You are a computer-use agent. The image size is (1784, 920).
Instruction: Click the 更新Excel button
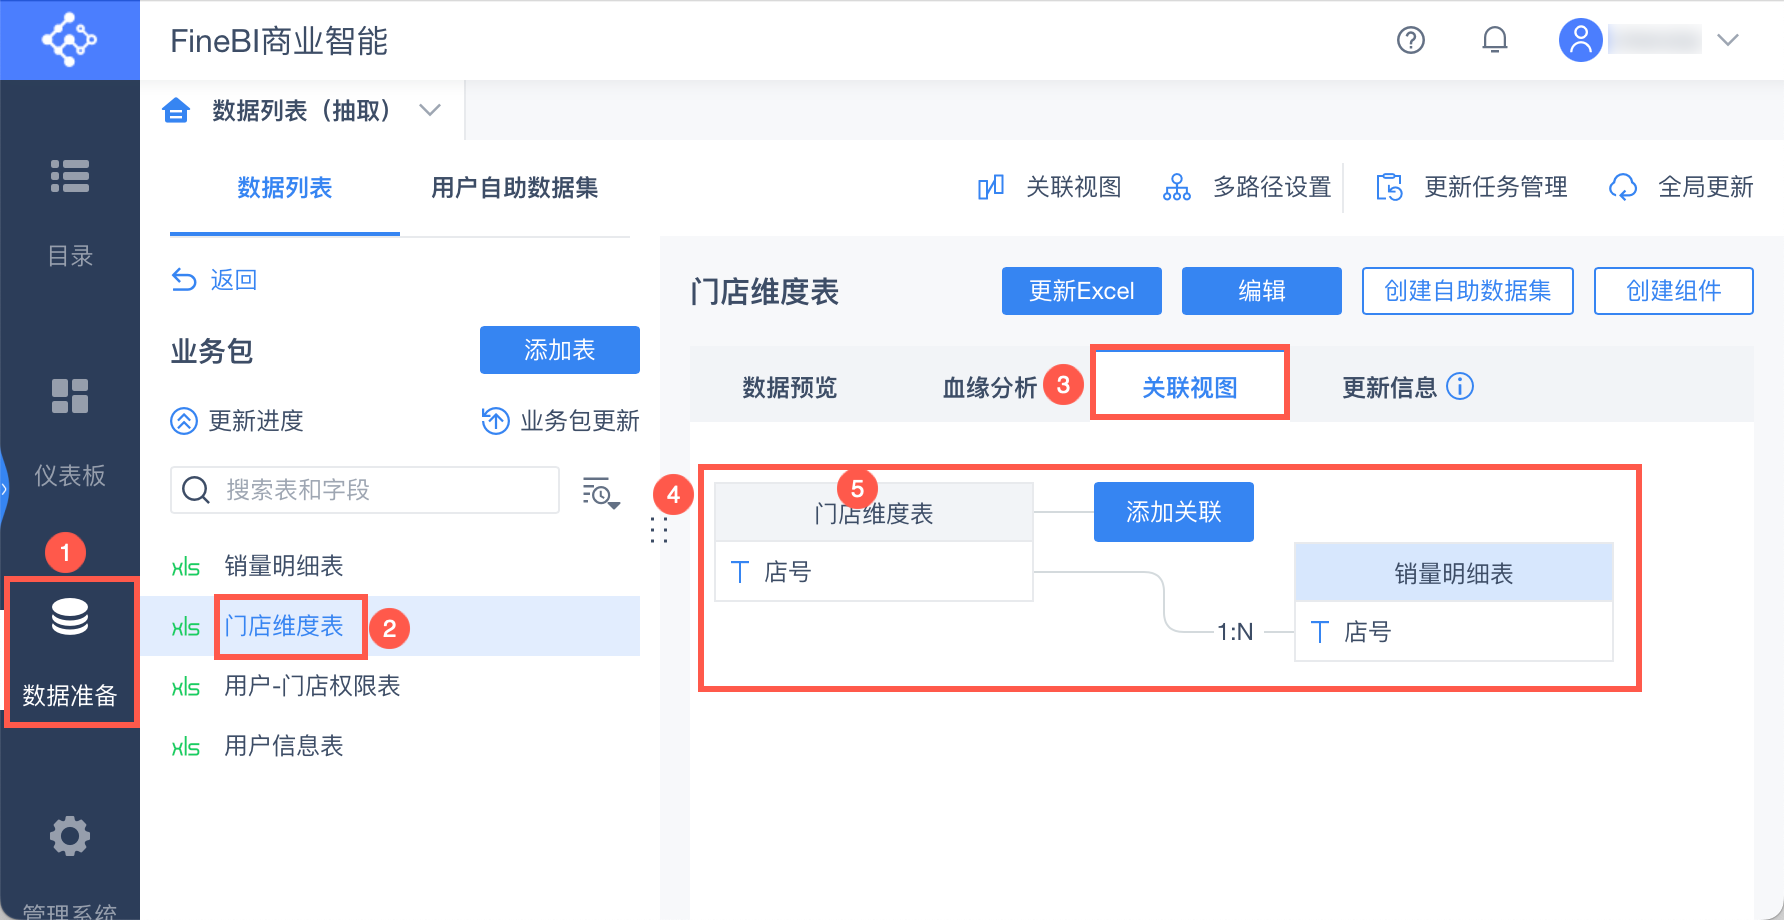(1082, 291)
